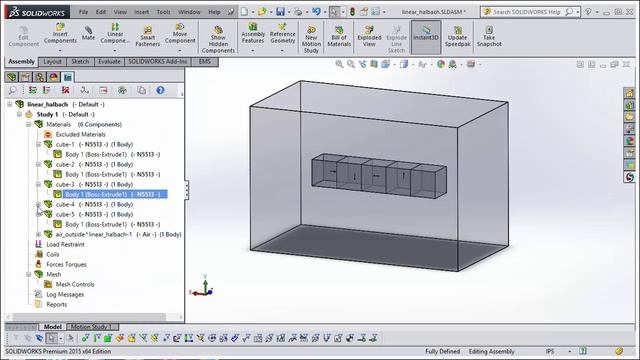
Task: Click the EMS manager tab icon
Action: pos(68,77)
